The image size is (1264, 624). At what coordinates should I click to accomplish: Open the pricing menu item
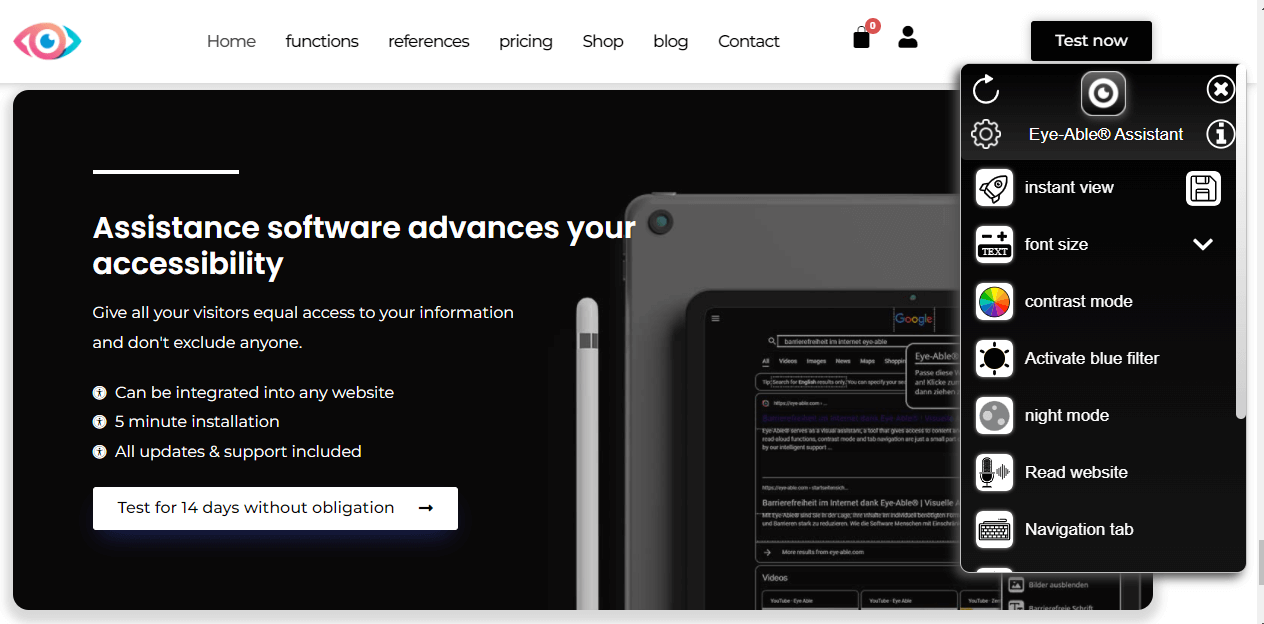pyautogui.click(x=526, y=41)
